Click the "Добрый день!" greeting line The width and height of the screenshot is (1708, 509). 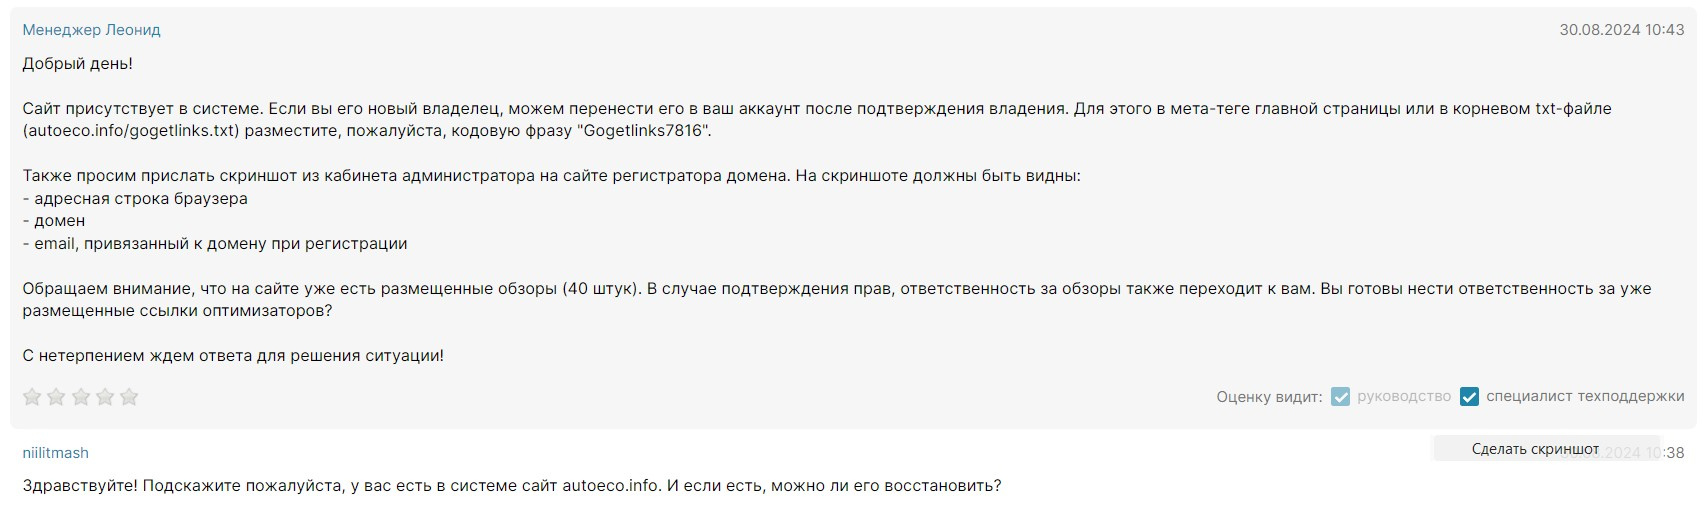pyautogui.click(x=77, y=64)
